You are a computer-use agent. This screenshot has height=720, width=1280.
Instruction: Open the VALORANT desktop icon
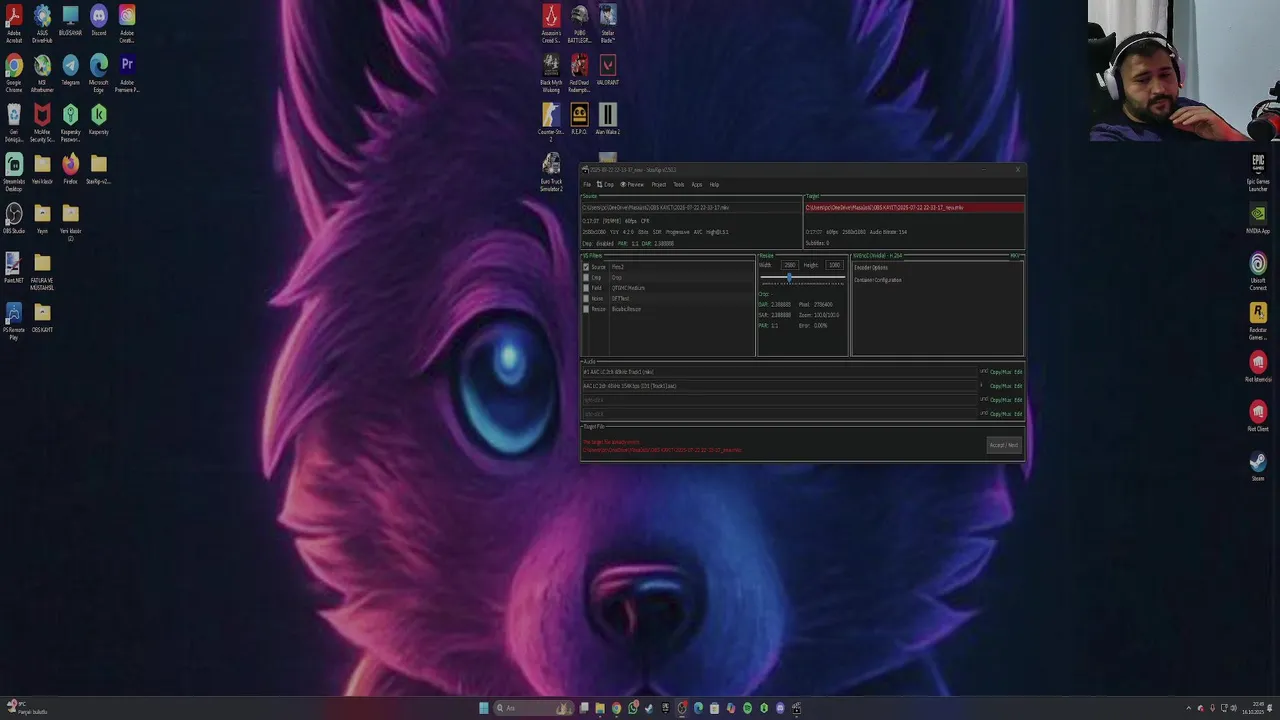click(x=607, y=70)
